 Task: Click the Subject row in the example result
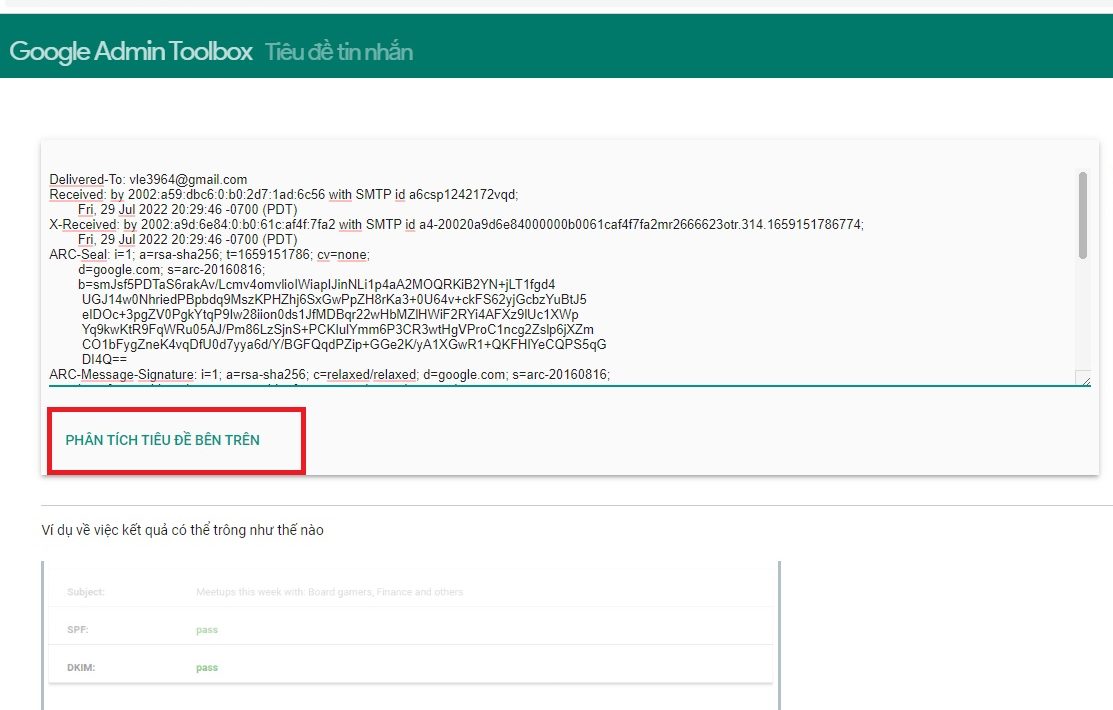coord(410,591)
